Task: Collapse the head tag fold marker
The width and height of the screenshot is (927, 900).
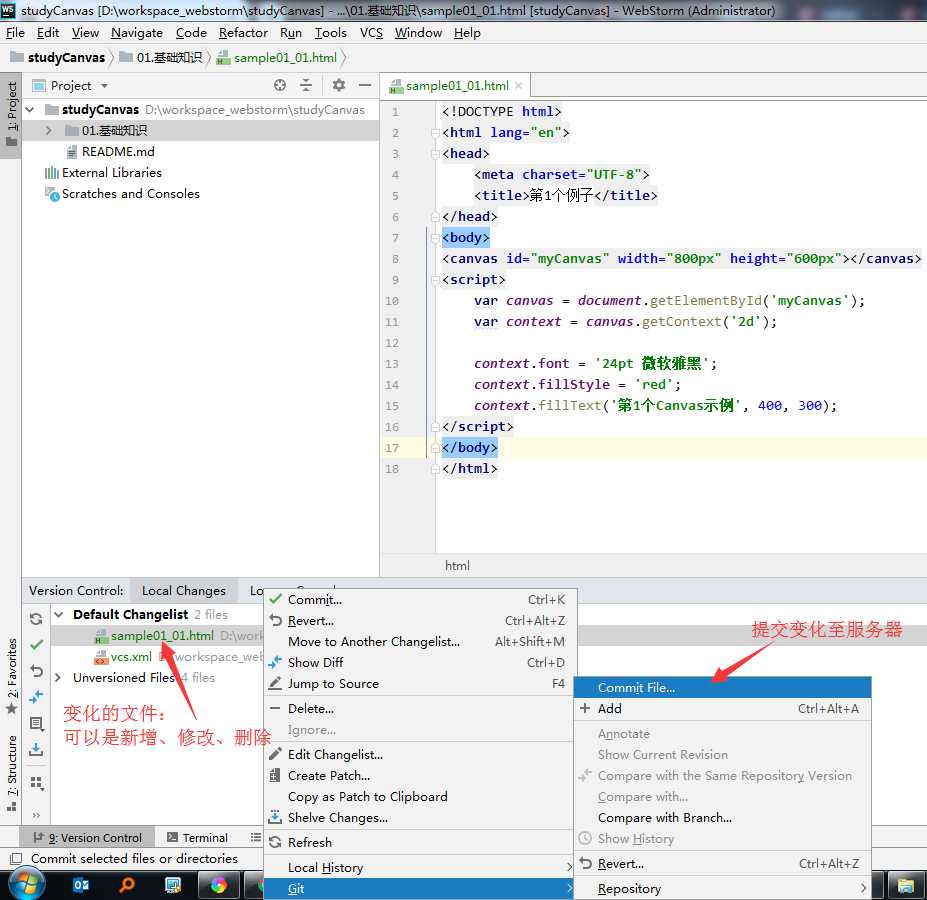Action: [436, 154]
